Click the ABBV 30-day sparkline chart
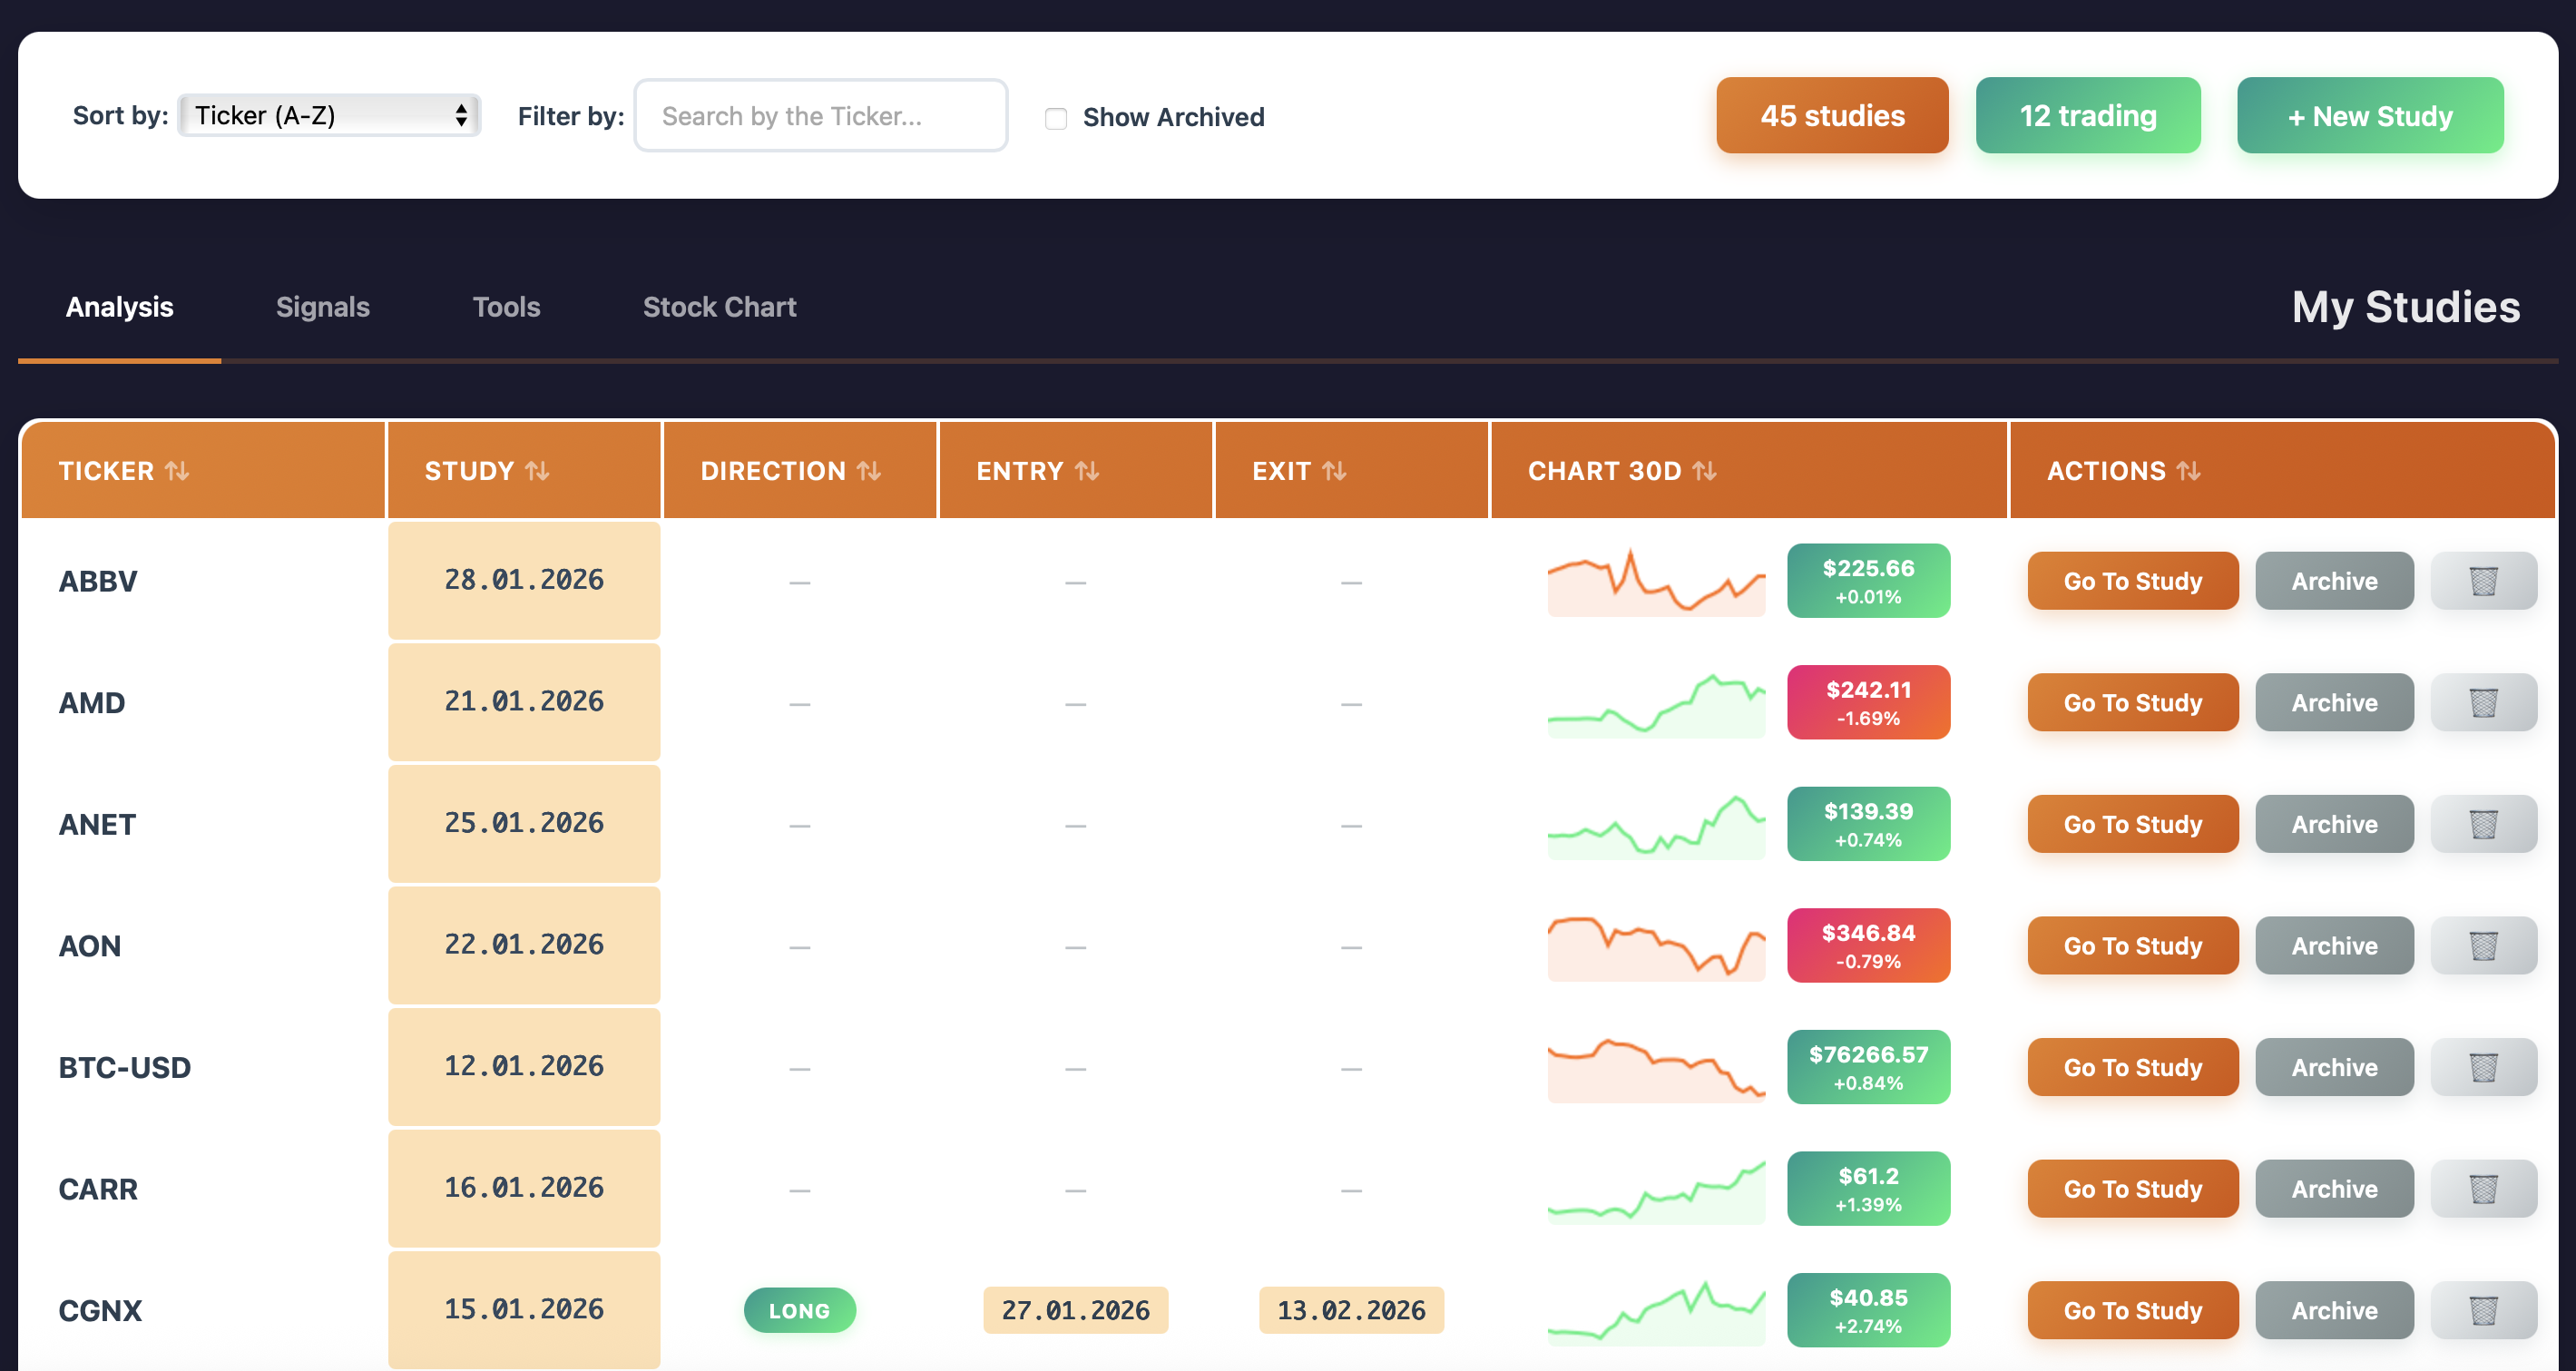 1656,580
